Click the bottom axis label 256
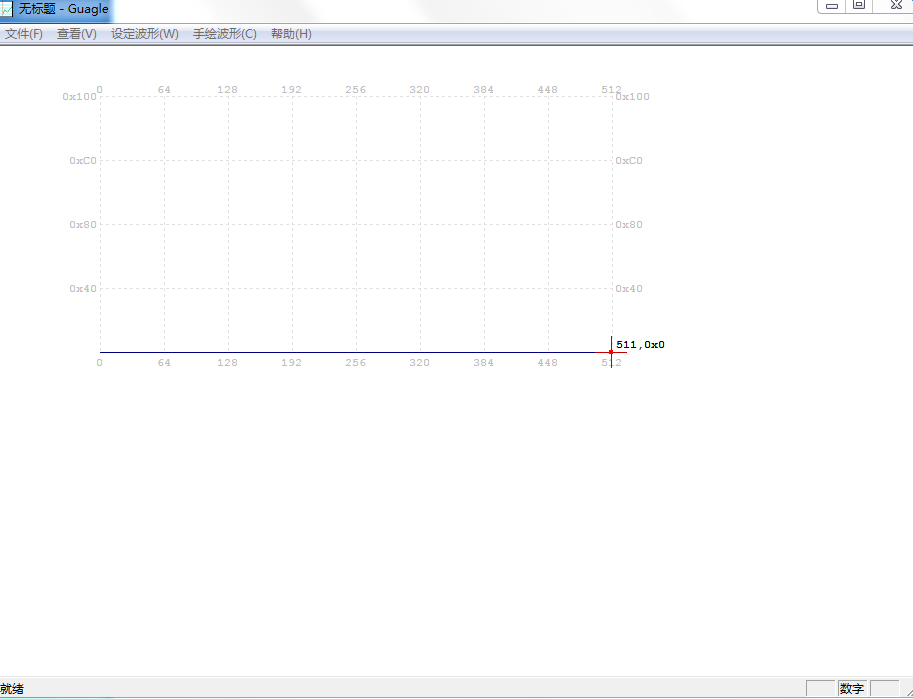 point(356,363)
